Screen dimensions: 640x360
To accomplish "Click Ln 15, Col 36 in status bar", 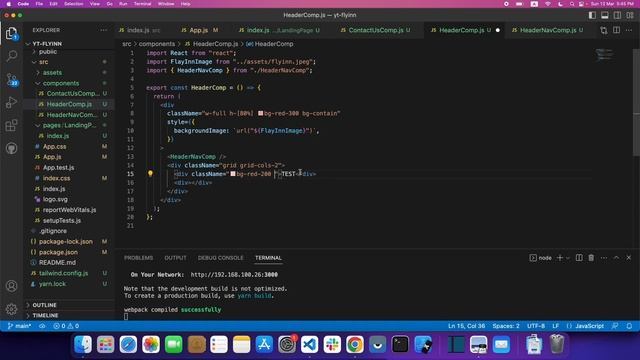I will pos(466,326).
